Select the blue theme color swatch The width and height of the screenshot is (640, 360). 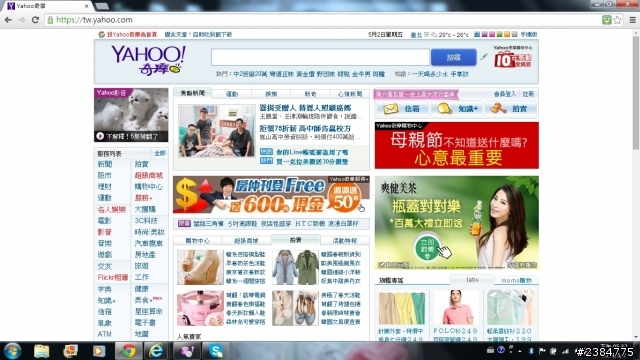click(x=477, y=34)
